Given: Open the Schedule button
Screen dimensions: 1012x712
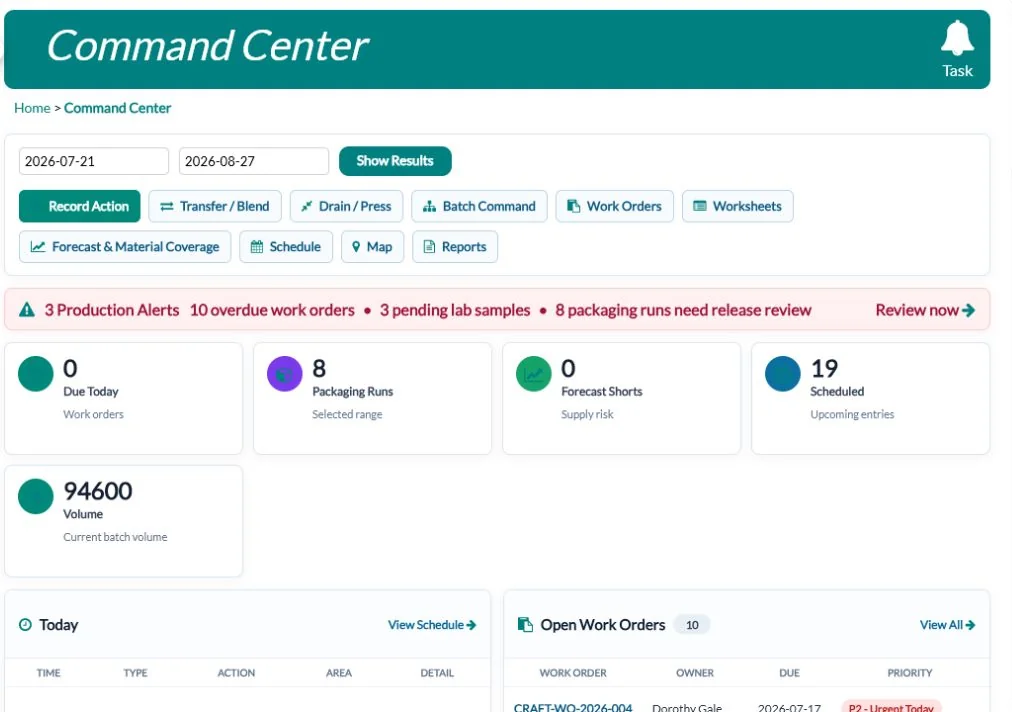Looking at the screenshot, I should 286,247.
